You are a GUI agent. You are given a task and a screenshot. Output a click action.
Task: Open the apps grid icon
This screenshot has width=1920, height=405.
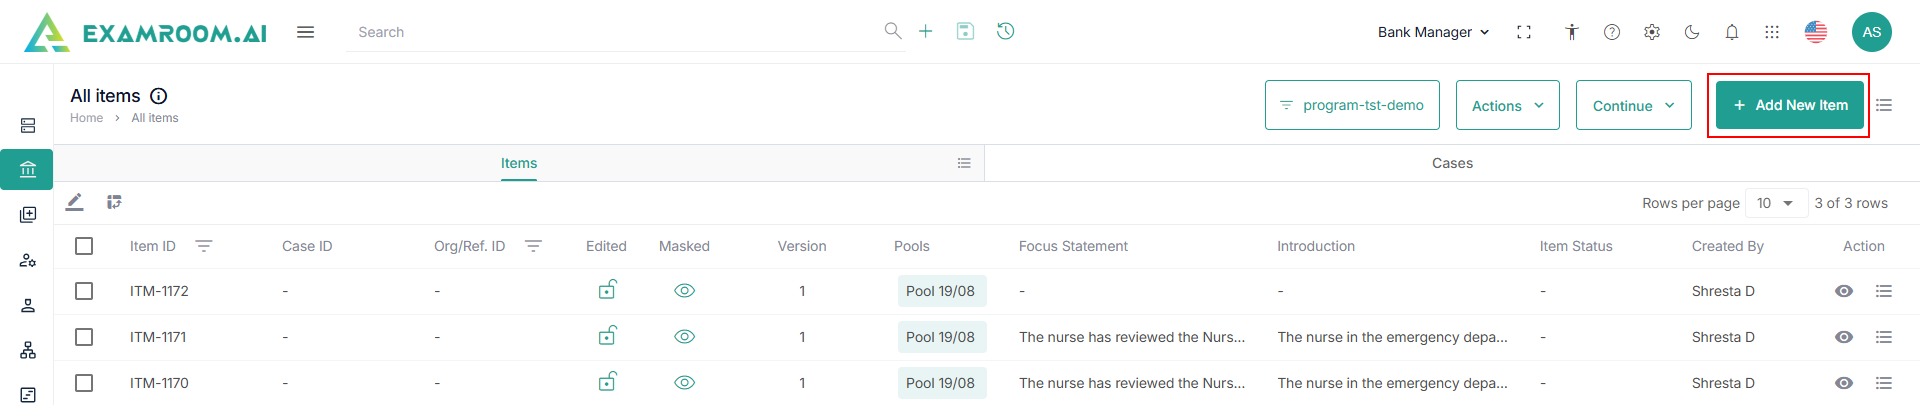click(1772, 32)
